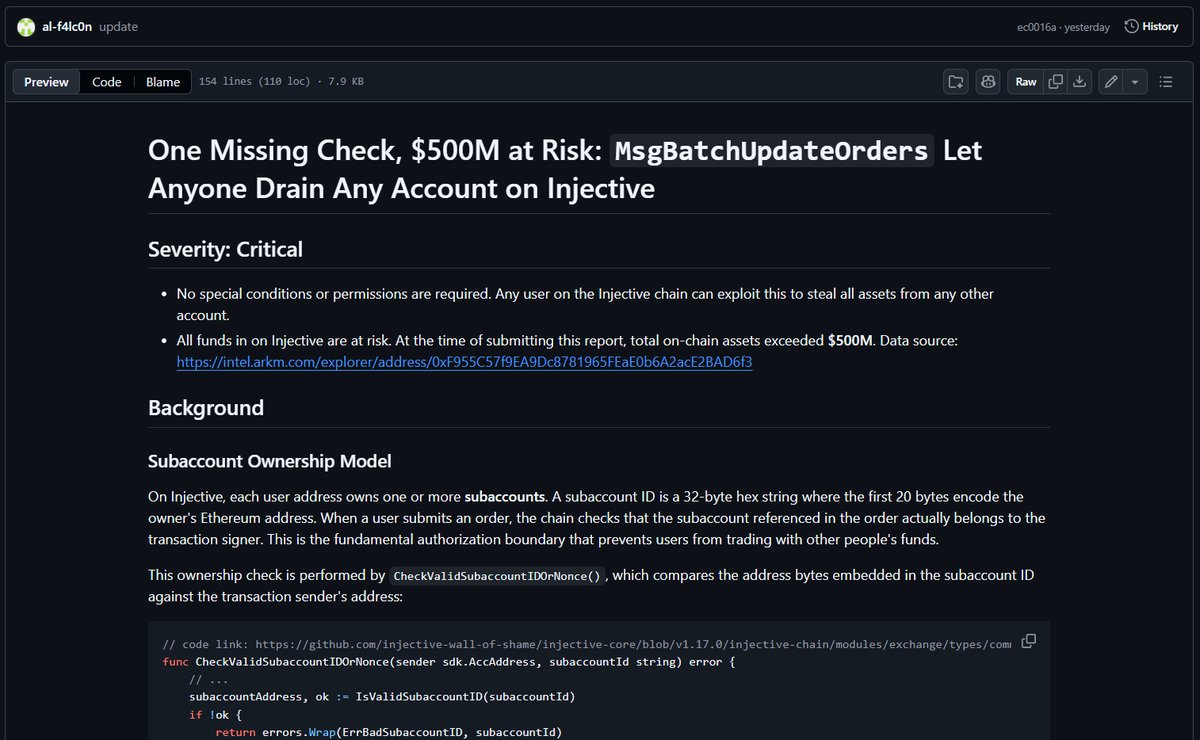Click the 'Severity: Critical' heading
This screenshot has height=740, width=1200.
(x=225, y=249)
